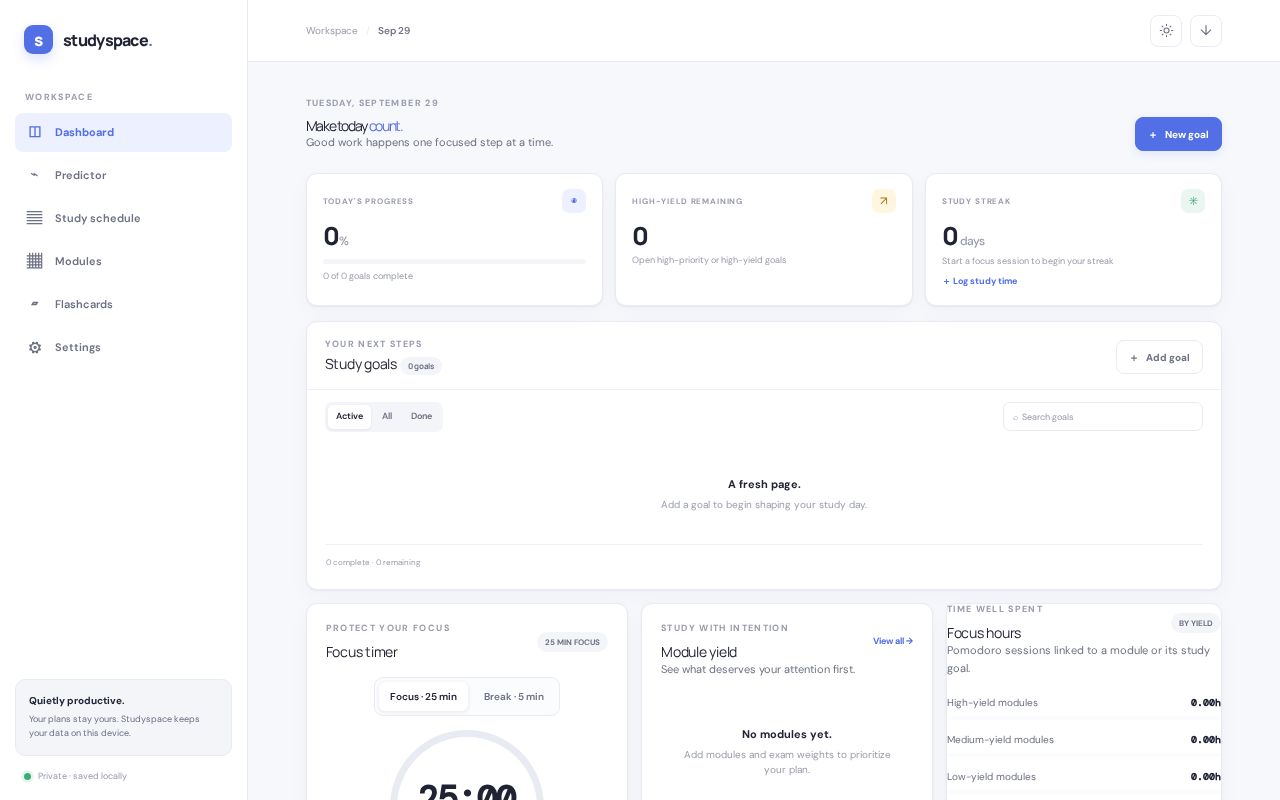Click the Sep 29 breadcrumb
The image size is (1280, 800).
pos(394,31)
